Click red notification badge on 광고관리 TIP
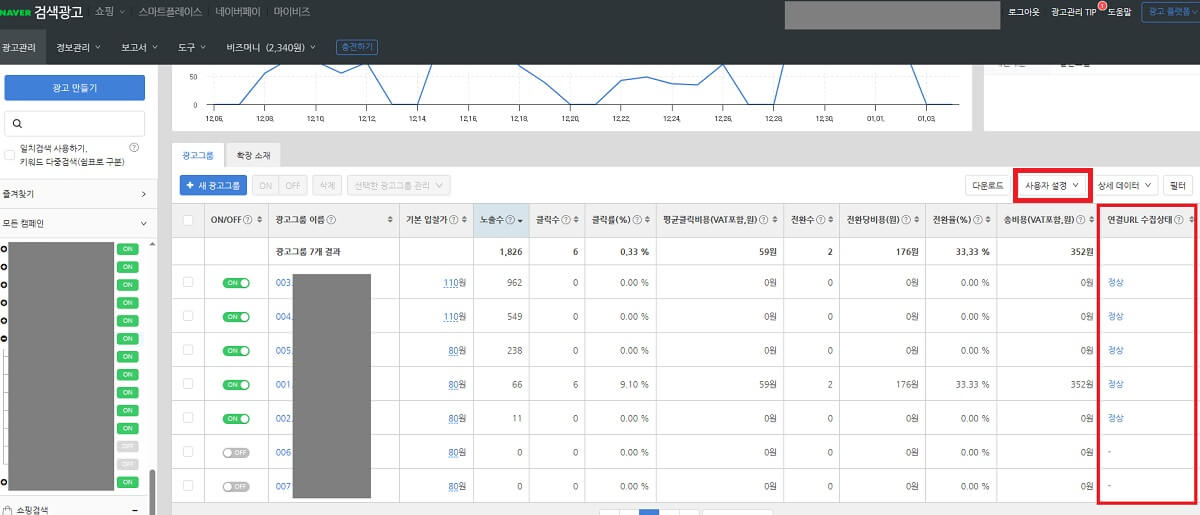Viewport: 1200px width, 515px height. (1101, 6)
